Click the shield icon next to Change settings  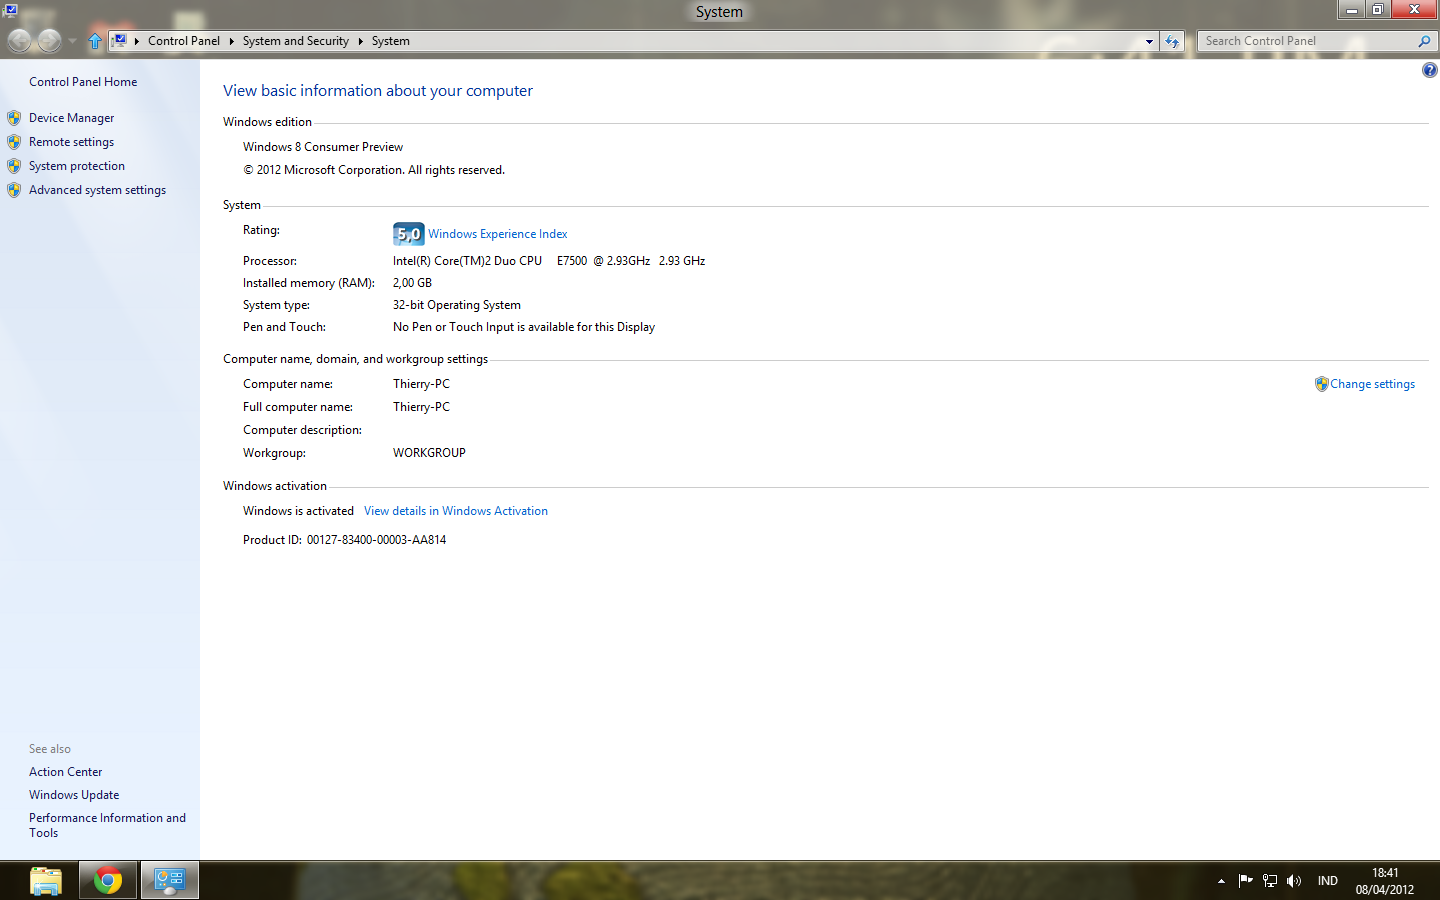pyautogui.click(x=1321, y=384)
